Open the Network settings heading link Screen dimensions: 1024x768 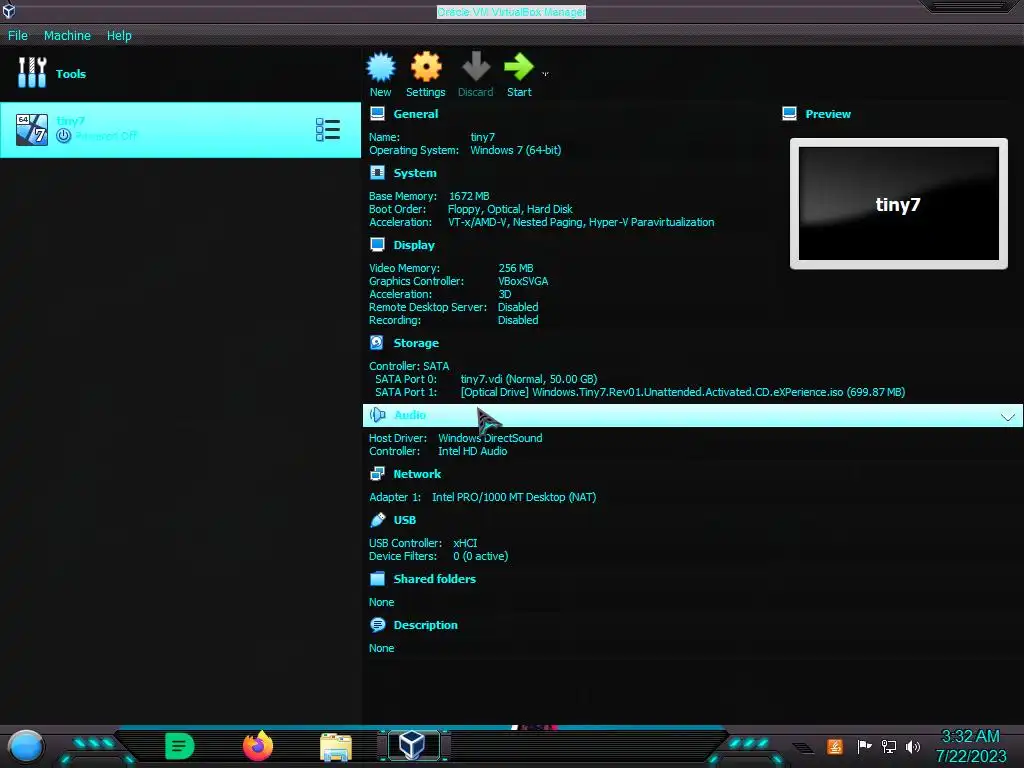(x=417, y=474)
